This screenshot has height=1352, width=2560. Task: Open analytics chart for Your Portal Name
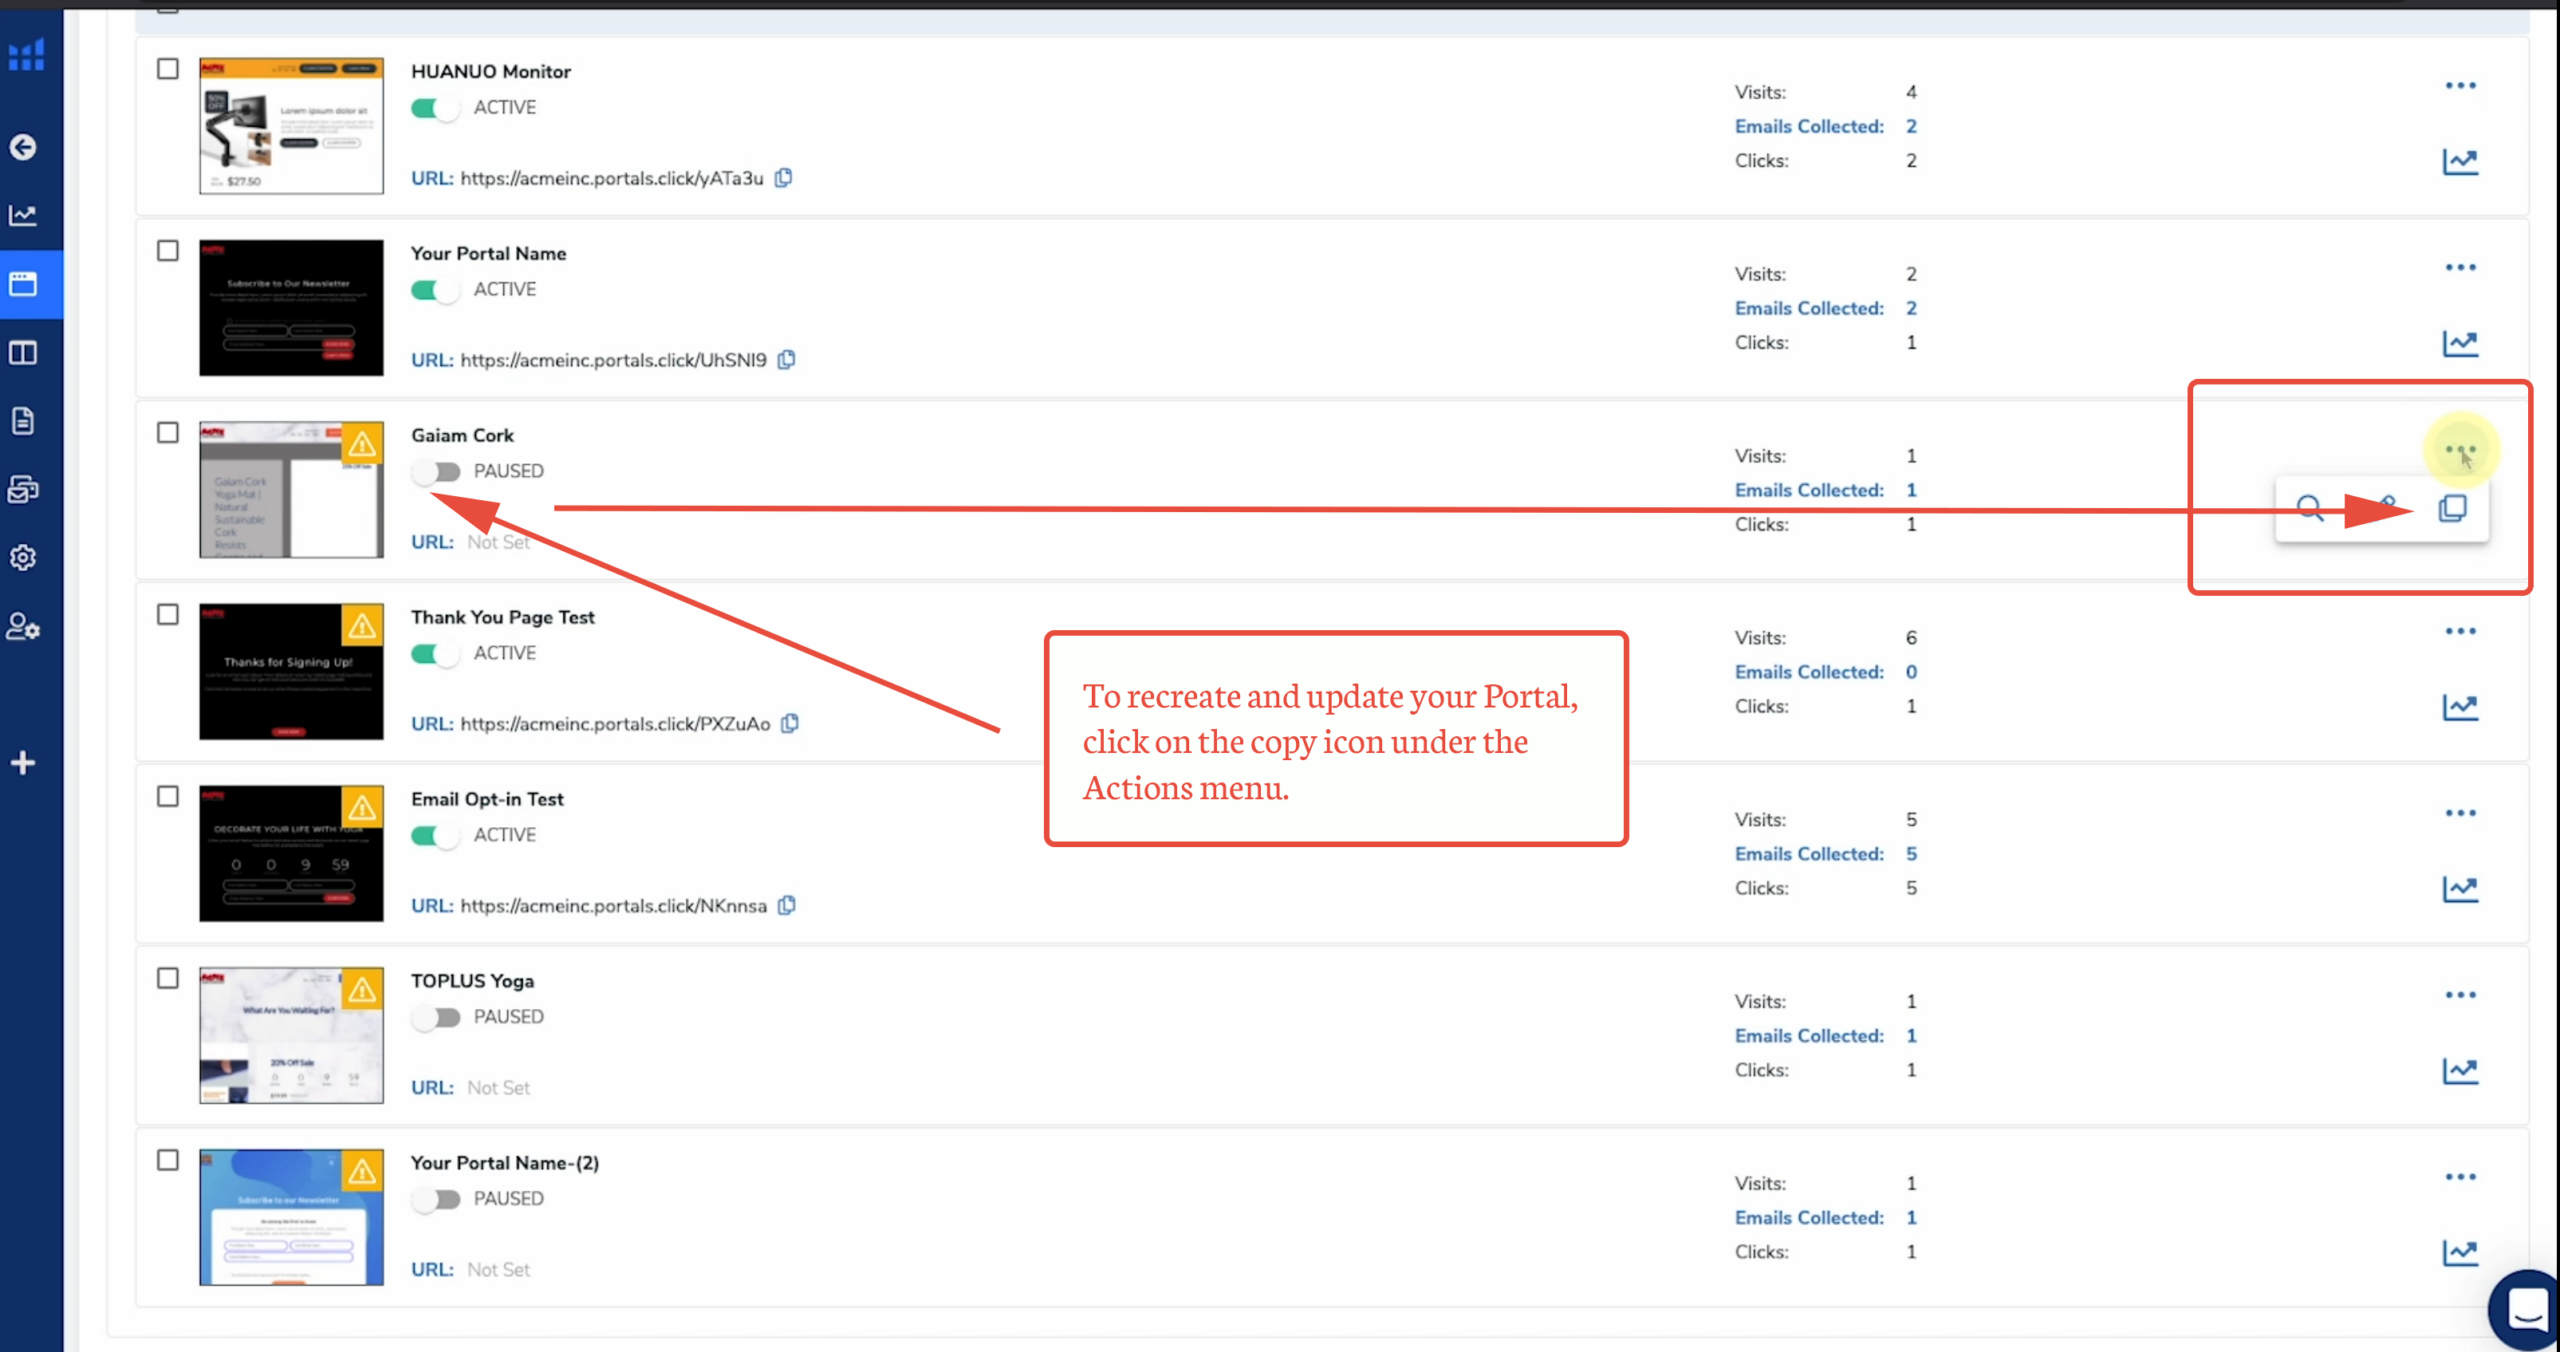2459,343
